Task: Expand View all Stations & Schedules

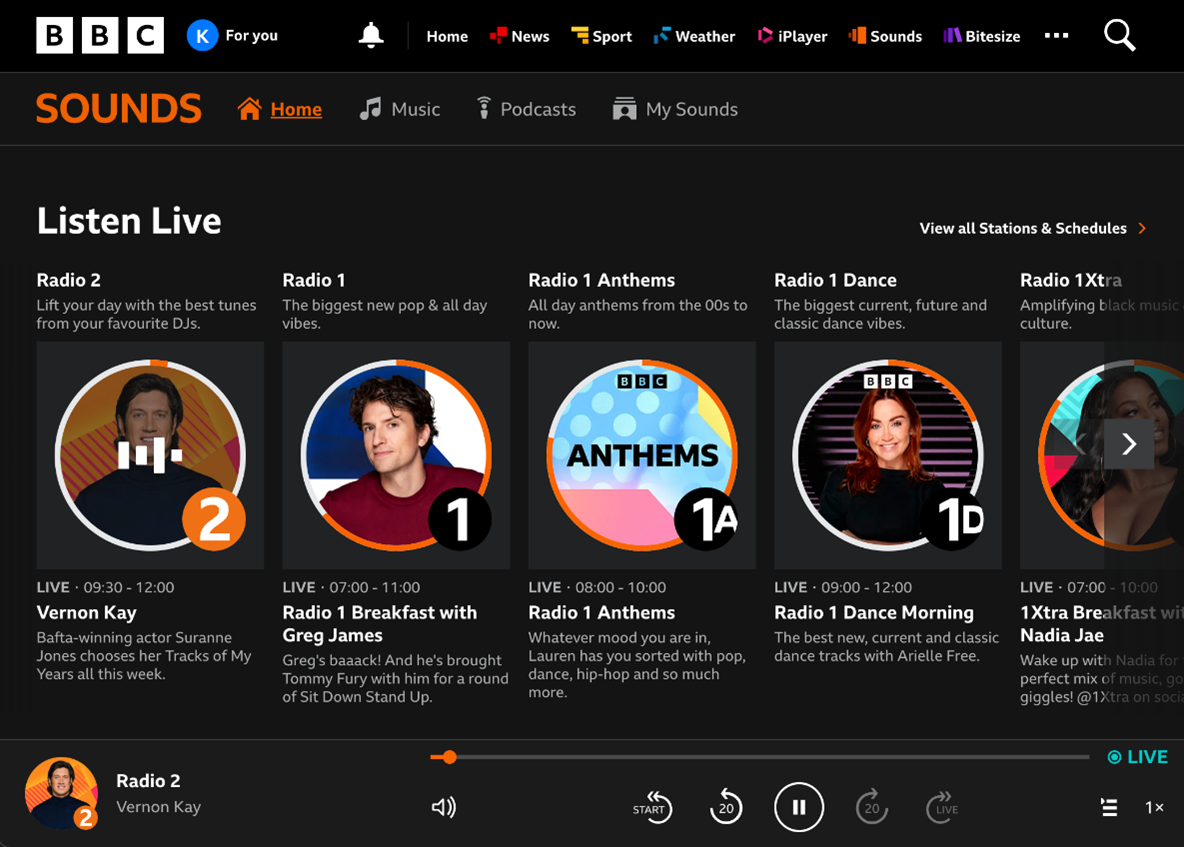Action: click(x=1027, y=228)
